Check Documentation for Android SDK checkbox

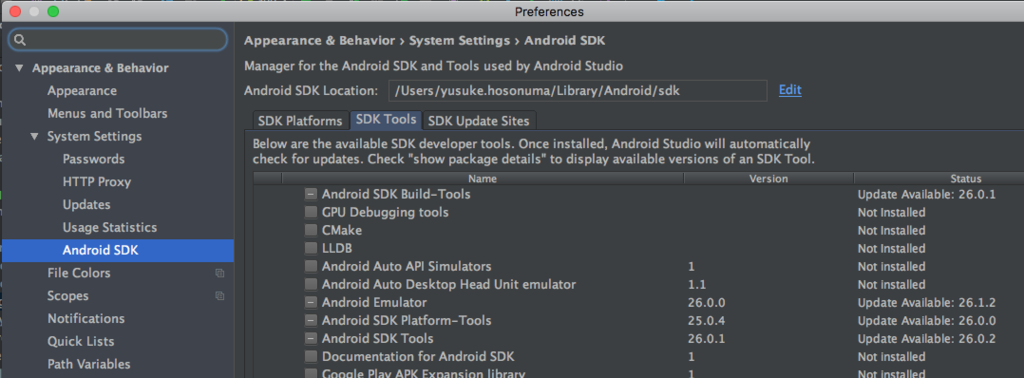point(311,357)
